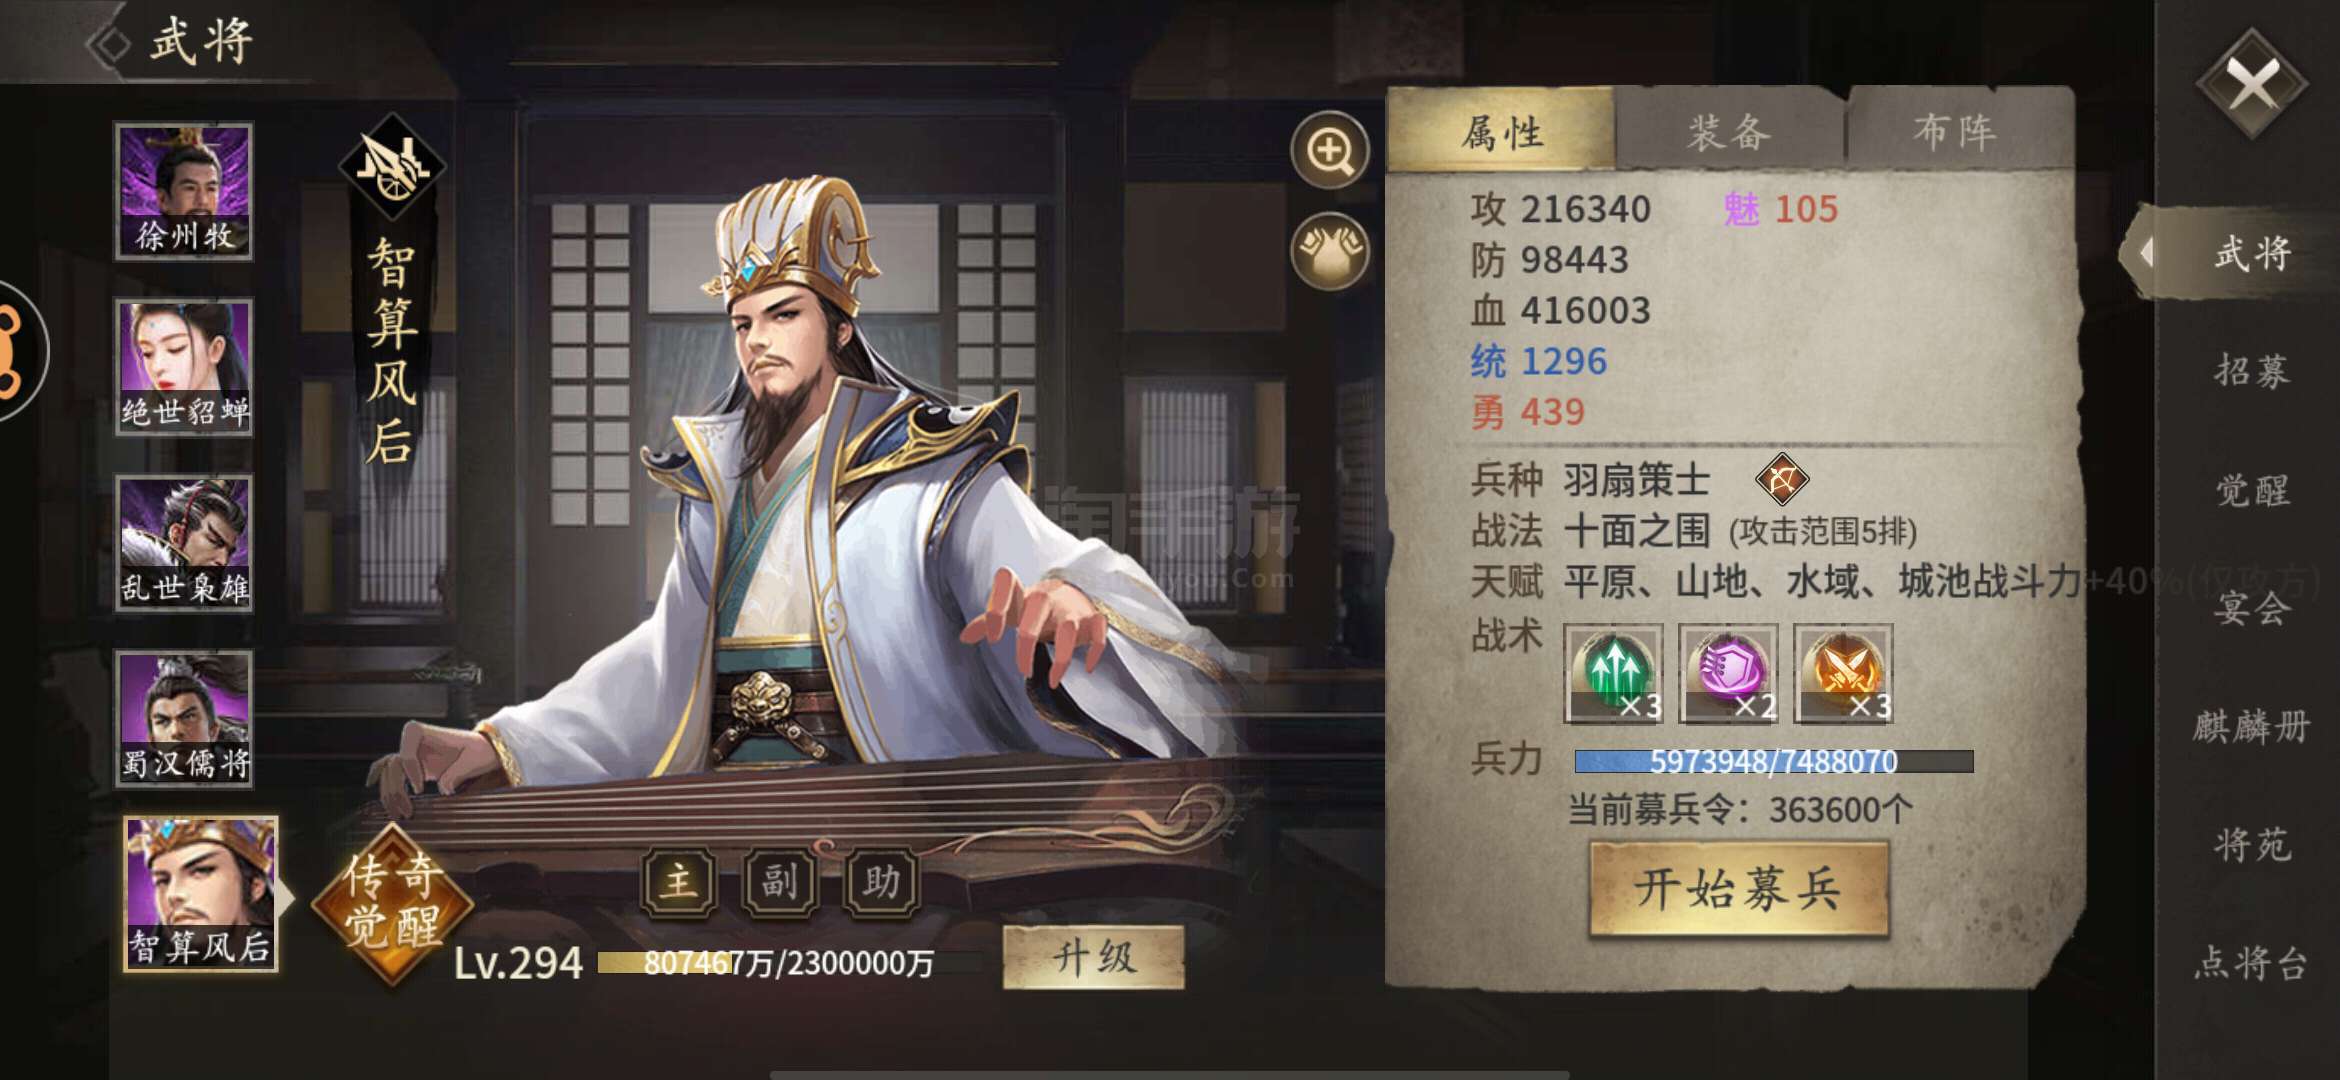Viewport: 2340px width, 1080px height.
Task: Tap the troop type diamond icon
Action: pyautogui.click(x=1782, y=480)
